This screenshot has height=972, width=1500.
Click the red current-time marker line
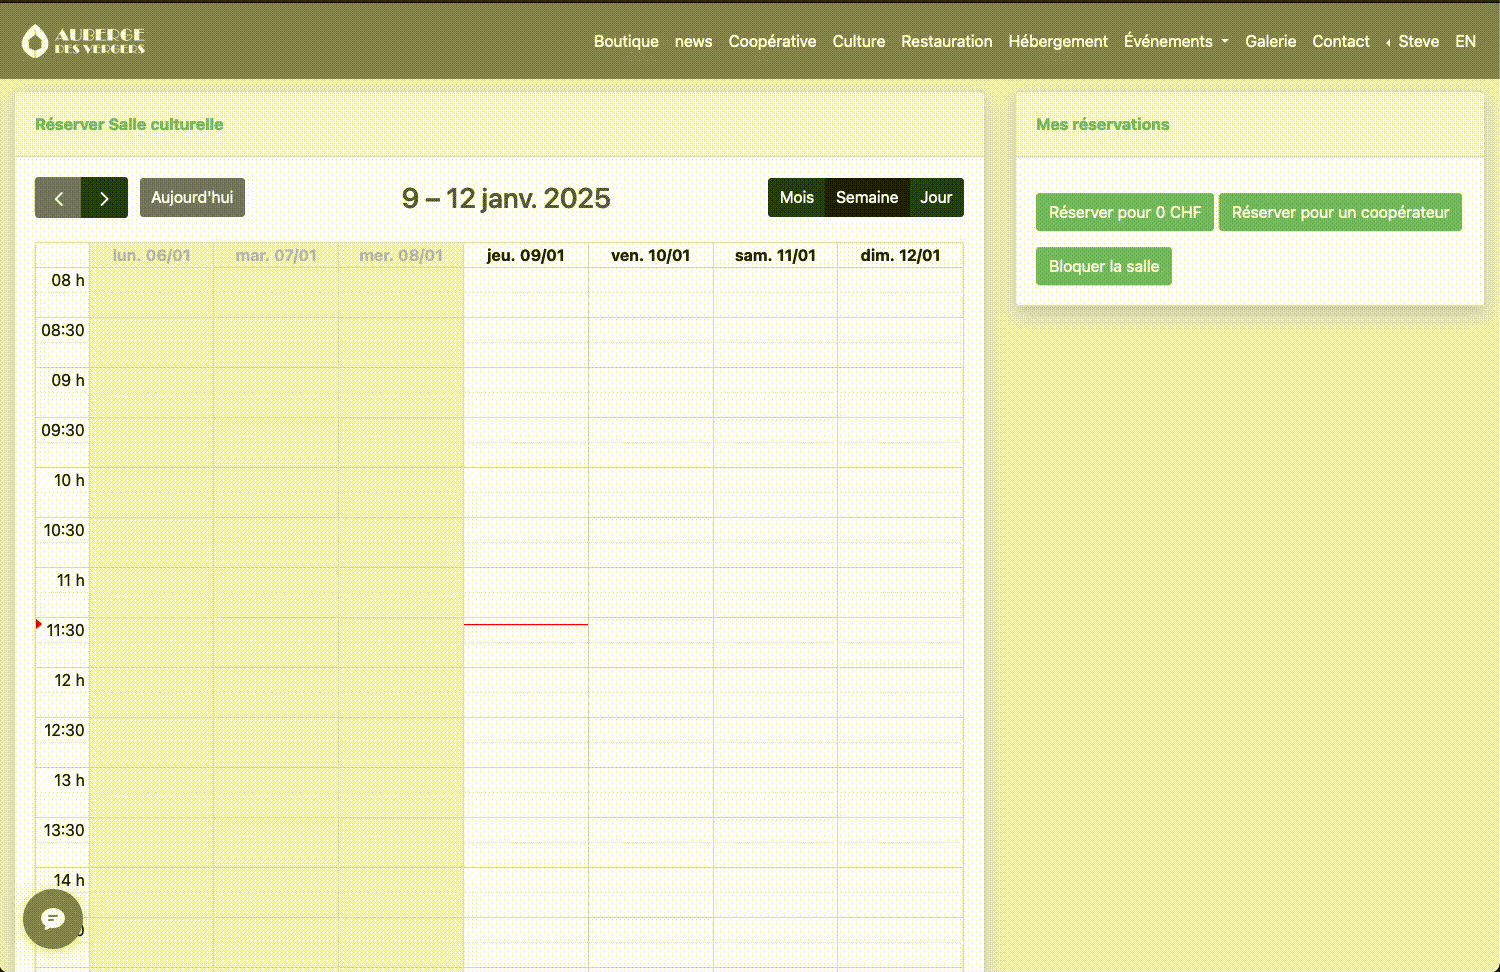coord(525,624)
